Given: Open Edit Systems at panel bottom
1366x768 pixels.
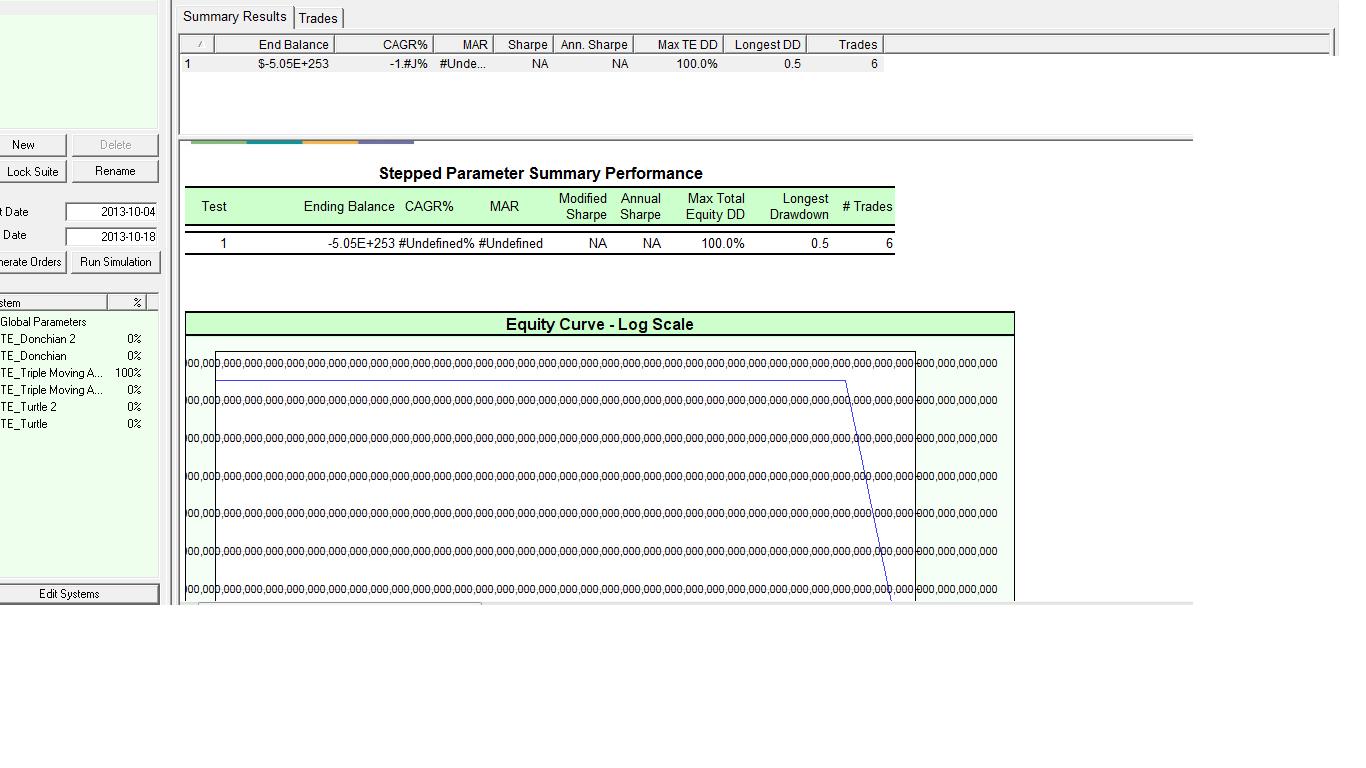Looking at the screenshot, I should pyautogui.click(x=70, y=594).
